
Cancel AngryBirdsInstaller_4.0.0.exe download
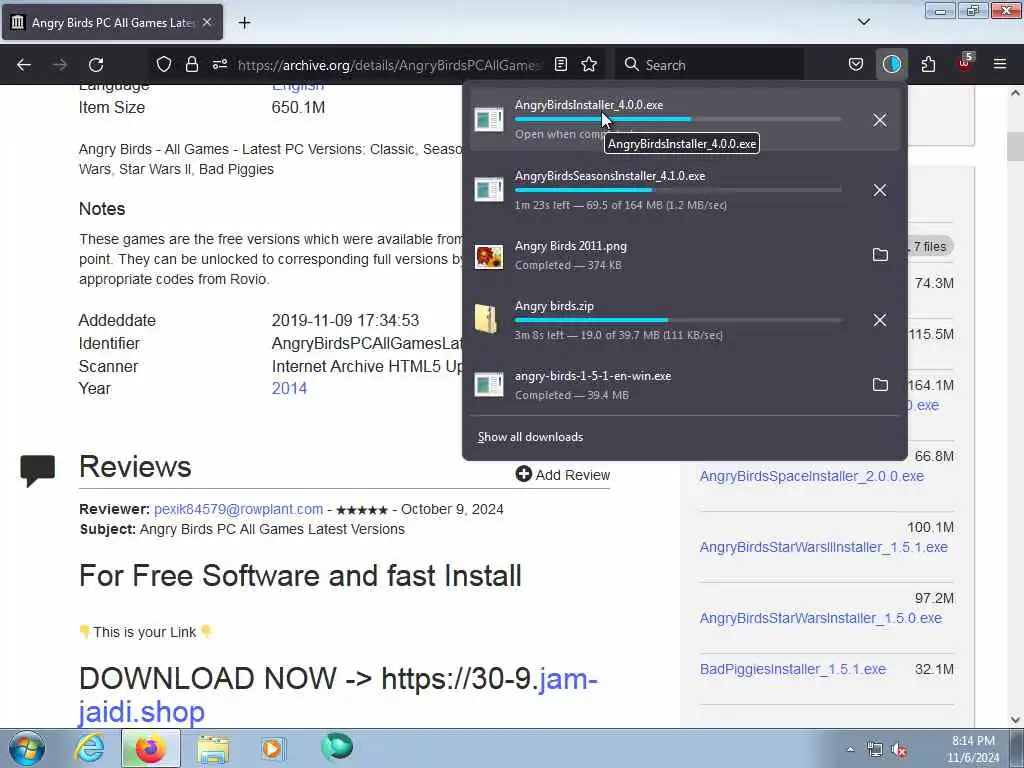pos(880,120)
